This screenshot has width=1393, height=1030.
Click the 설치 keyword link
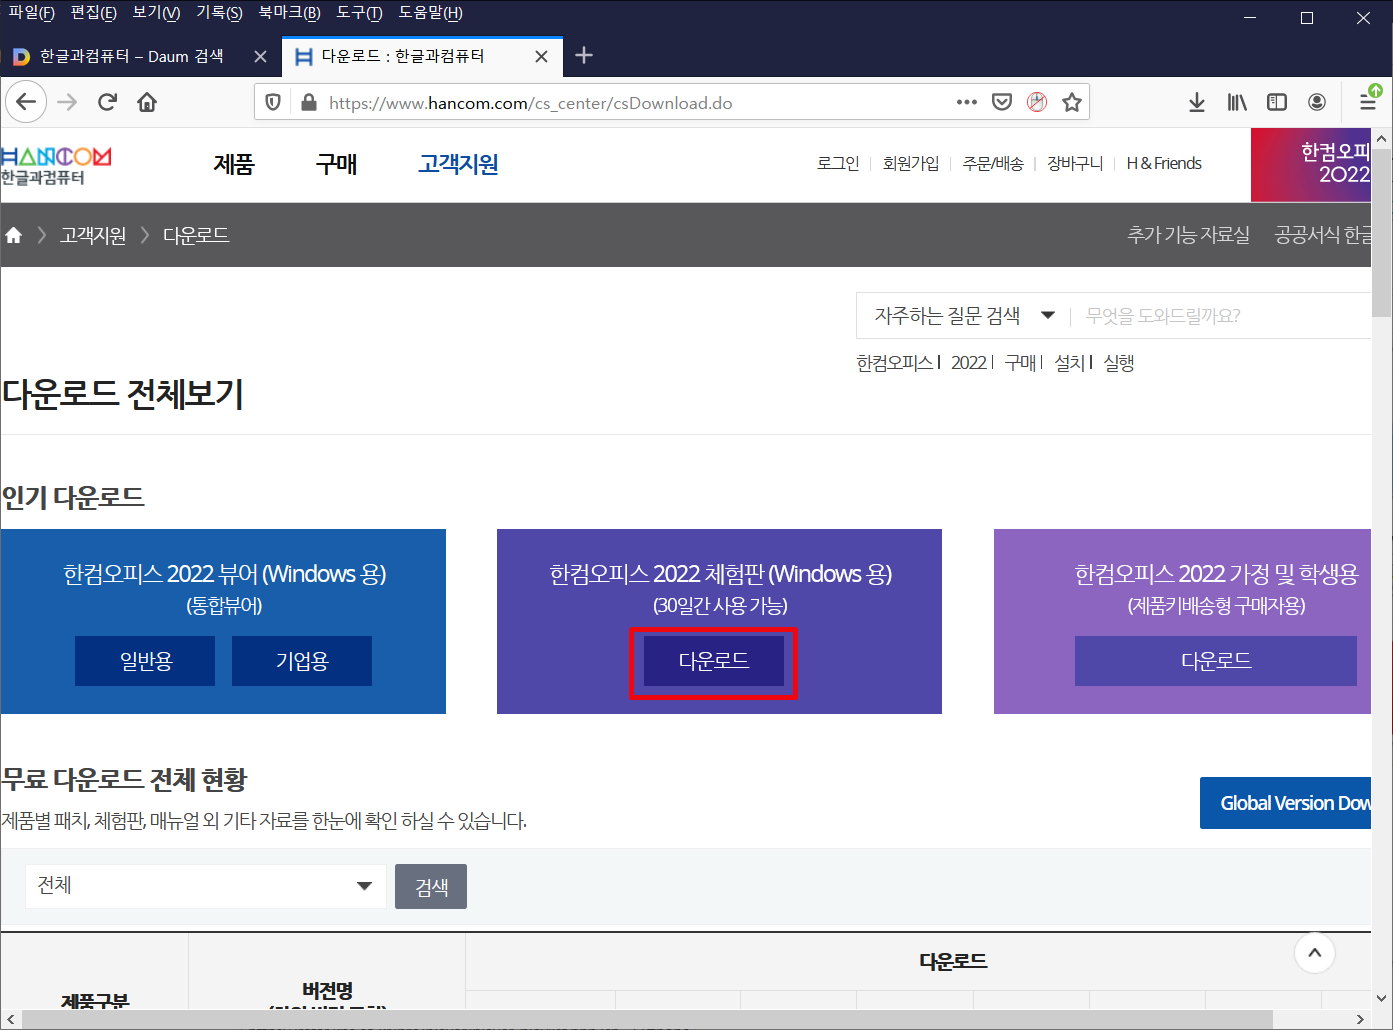1070,363
